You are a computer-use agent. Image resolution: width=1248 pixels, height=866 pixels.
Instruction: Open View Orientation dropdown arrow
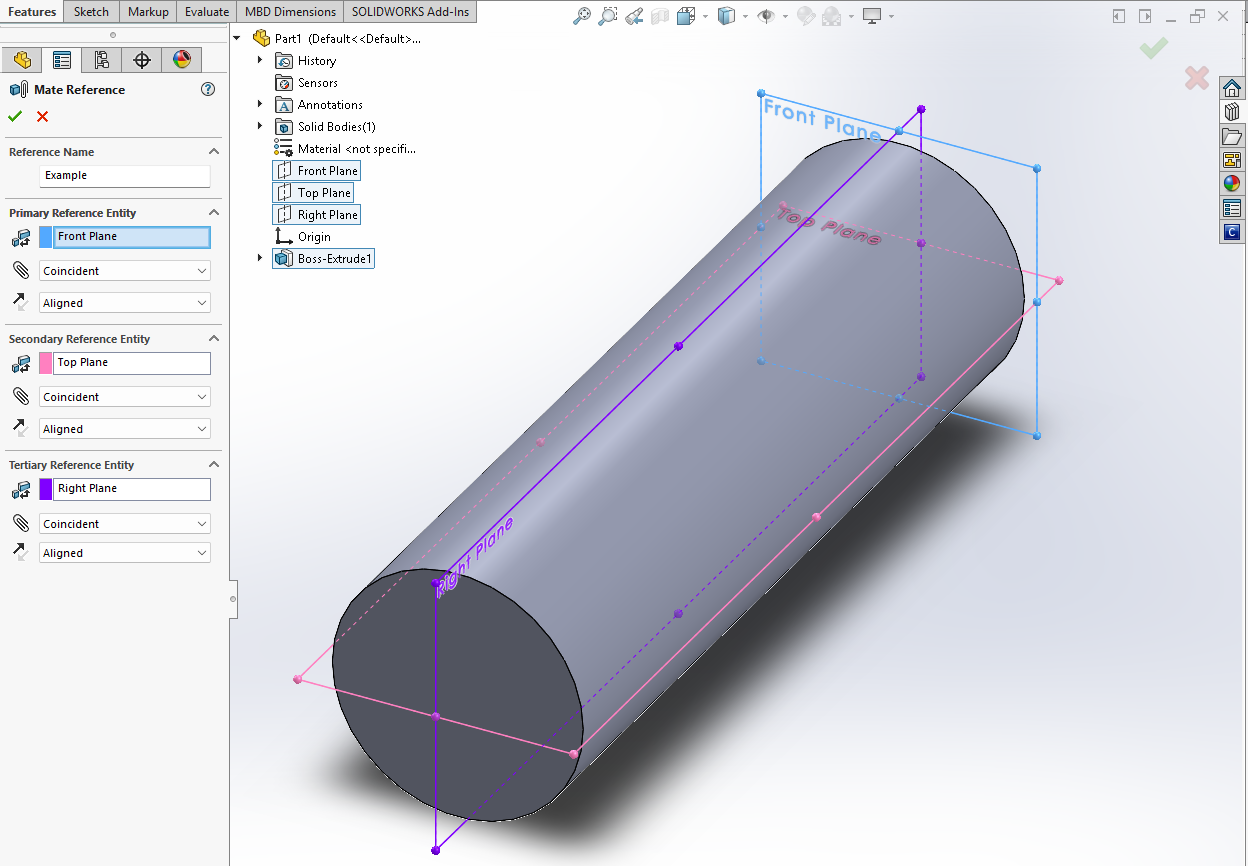tap(705, 16)
